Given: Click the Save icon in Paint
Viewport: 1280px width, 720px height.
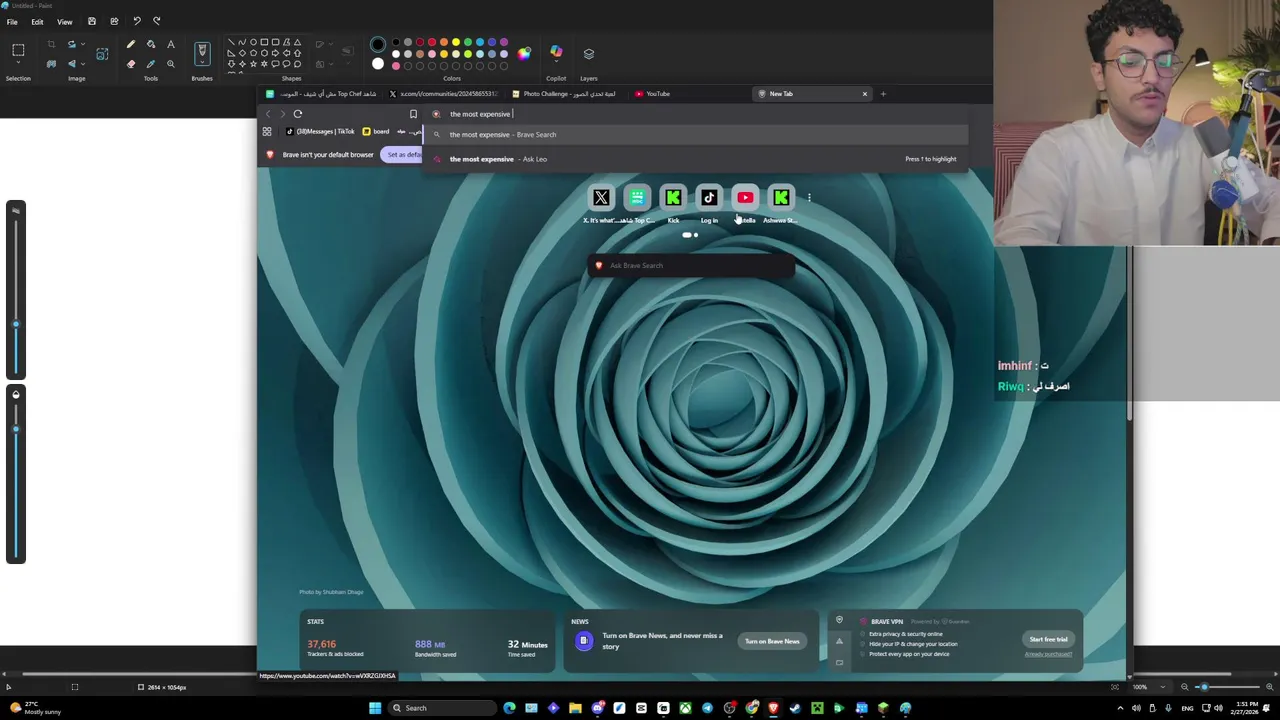Looking at the screenshot, I should (x=91, y=21).
